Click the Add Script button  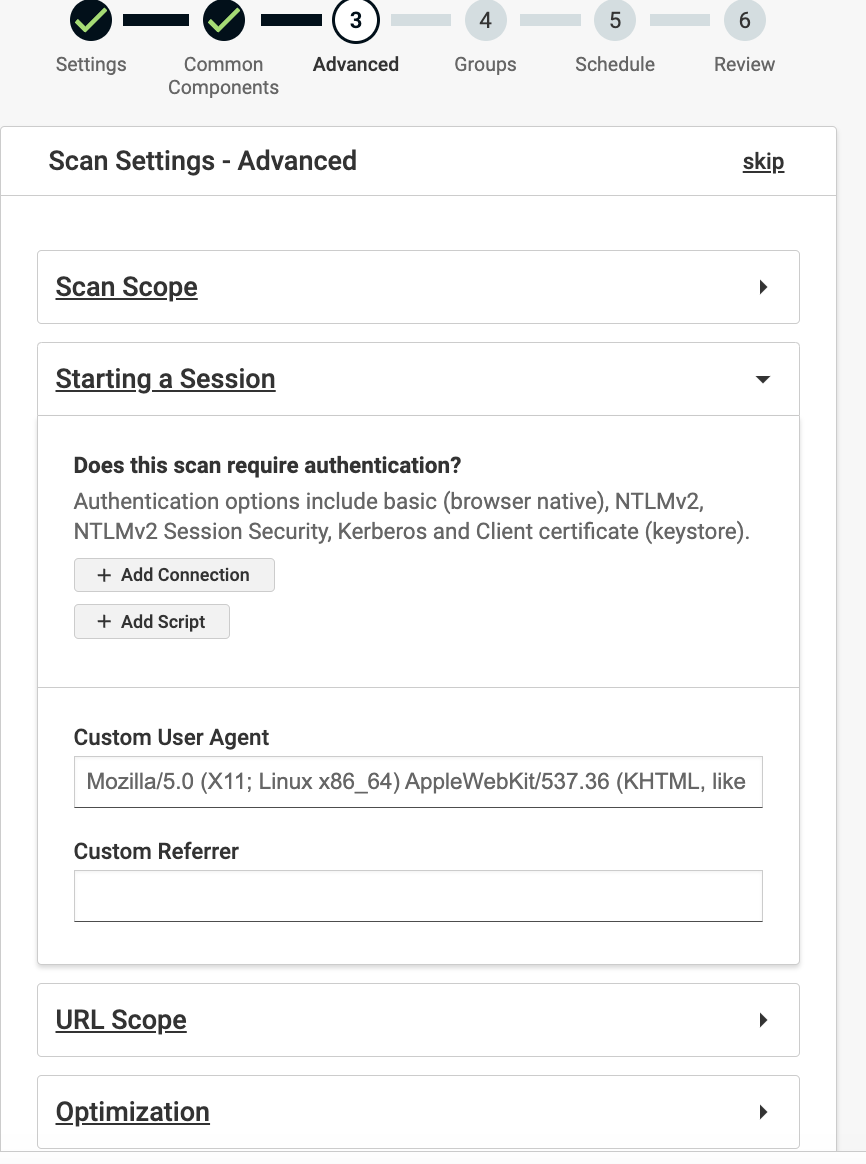[x=152, y=621]
